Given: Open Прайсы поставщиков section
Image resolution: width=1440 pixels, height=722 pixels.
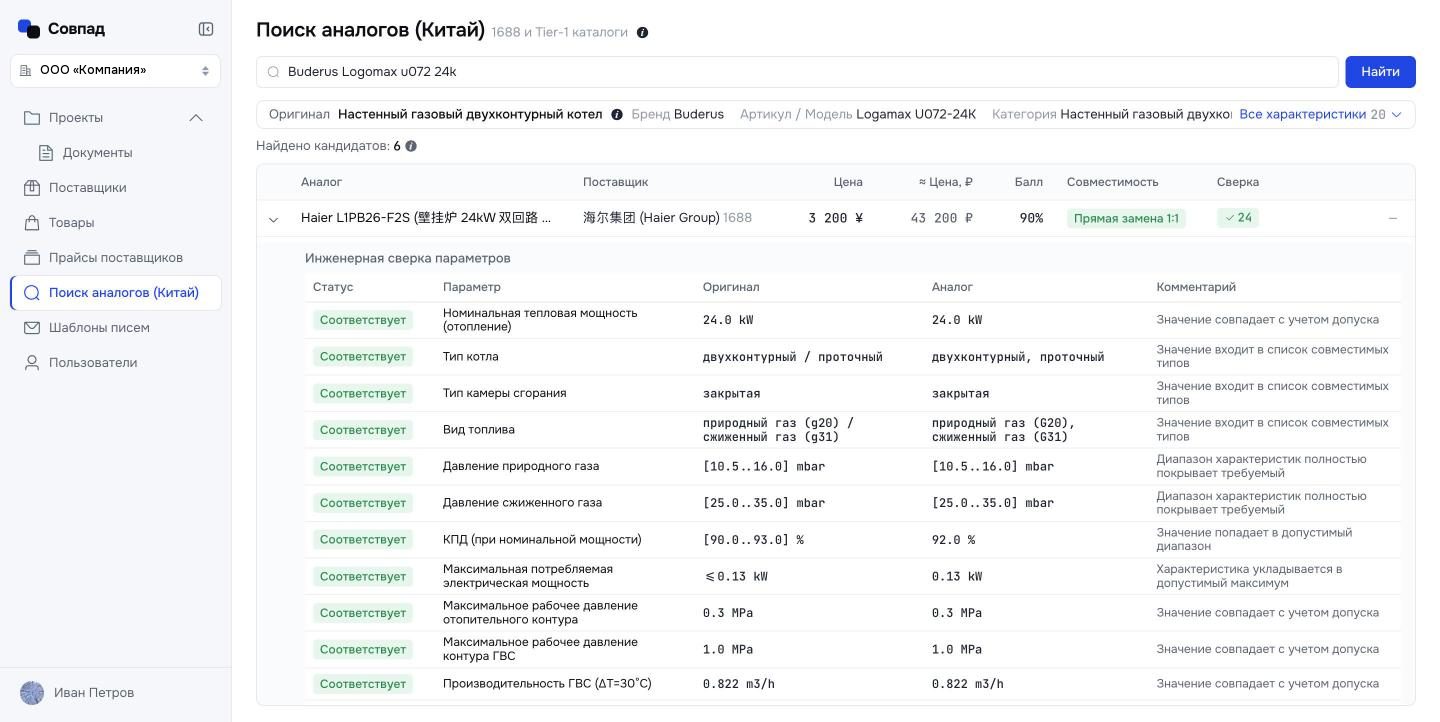Looking at the screenshot, I should (116, 258).
